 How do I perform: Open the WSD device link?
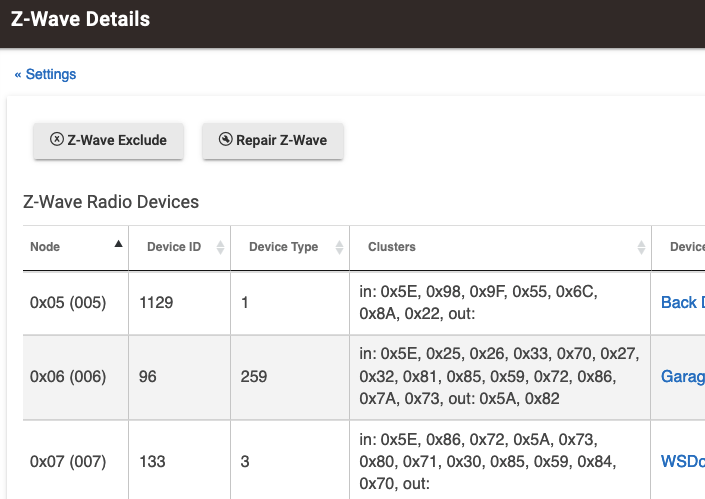(683, 461)
